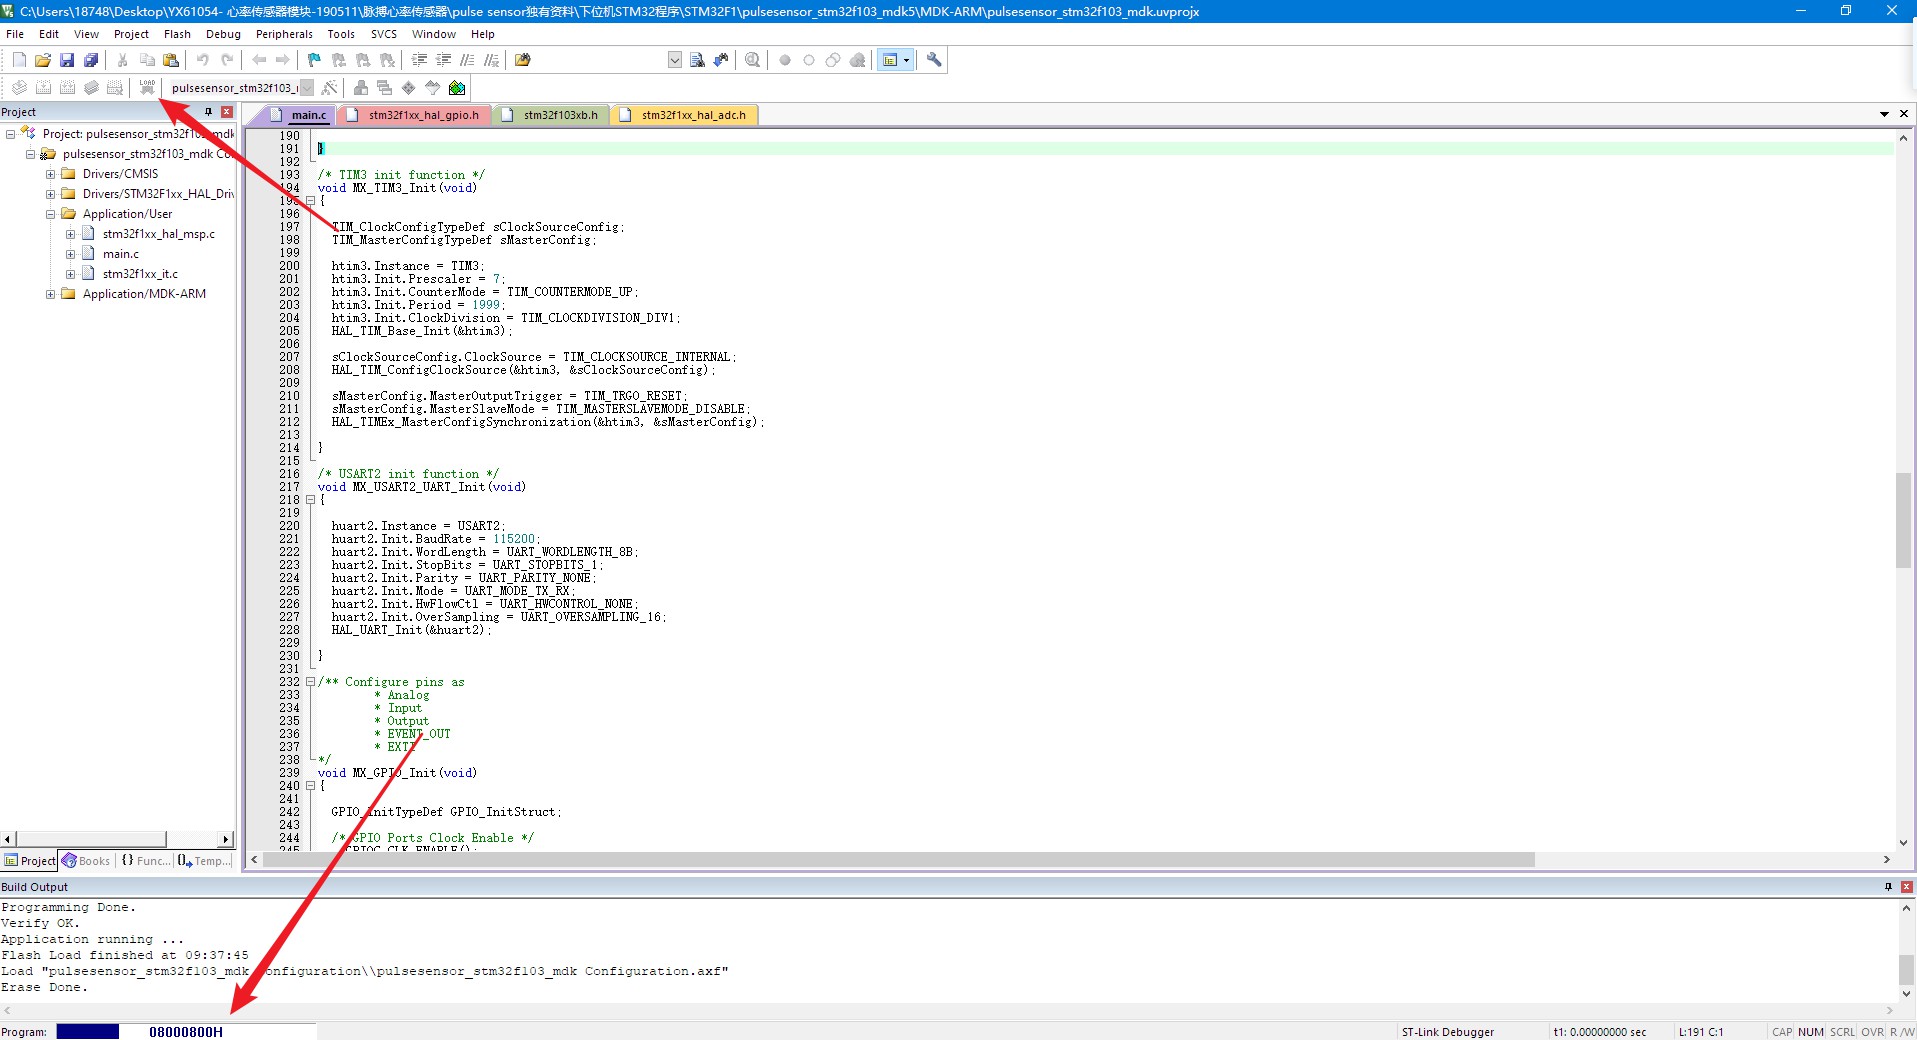Open the Peripherals menu

click(x=284, y=34)
